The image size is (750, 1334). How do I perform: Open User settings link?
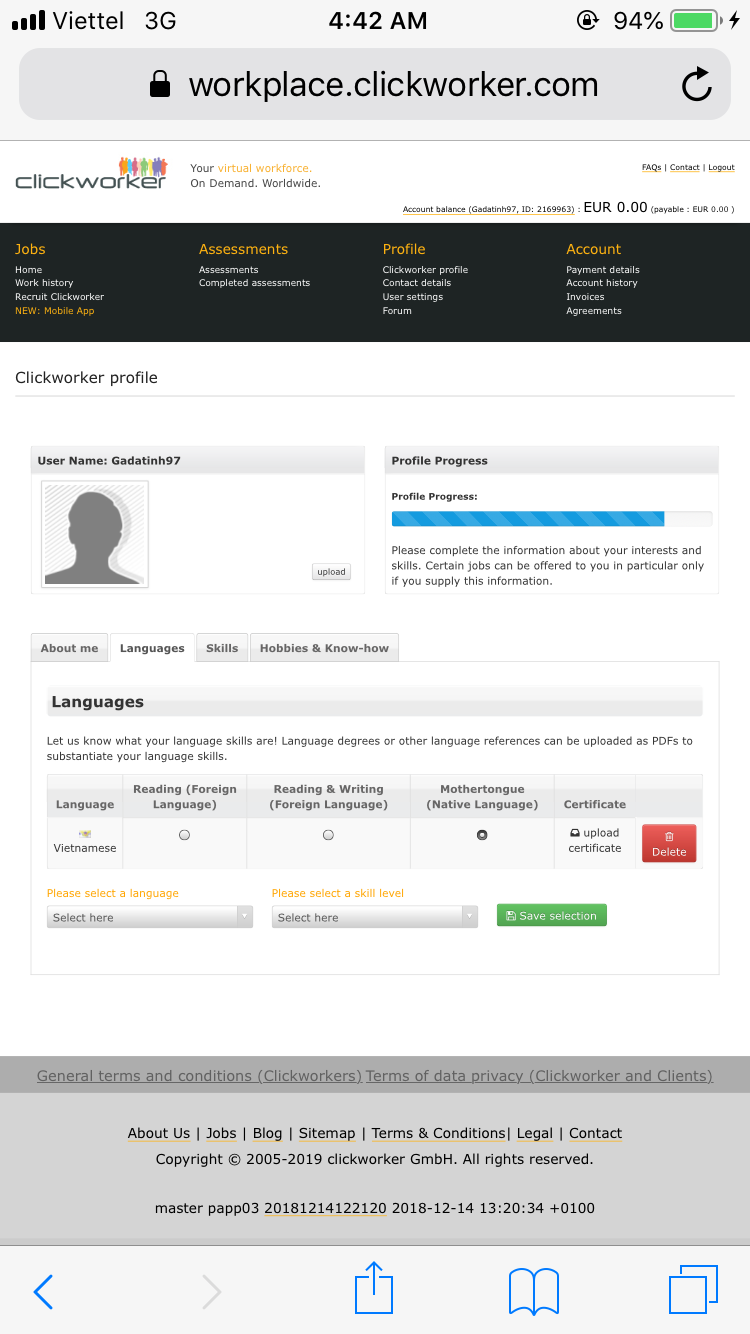click(x=413, y=297)
